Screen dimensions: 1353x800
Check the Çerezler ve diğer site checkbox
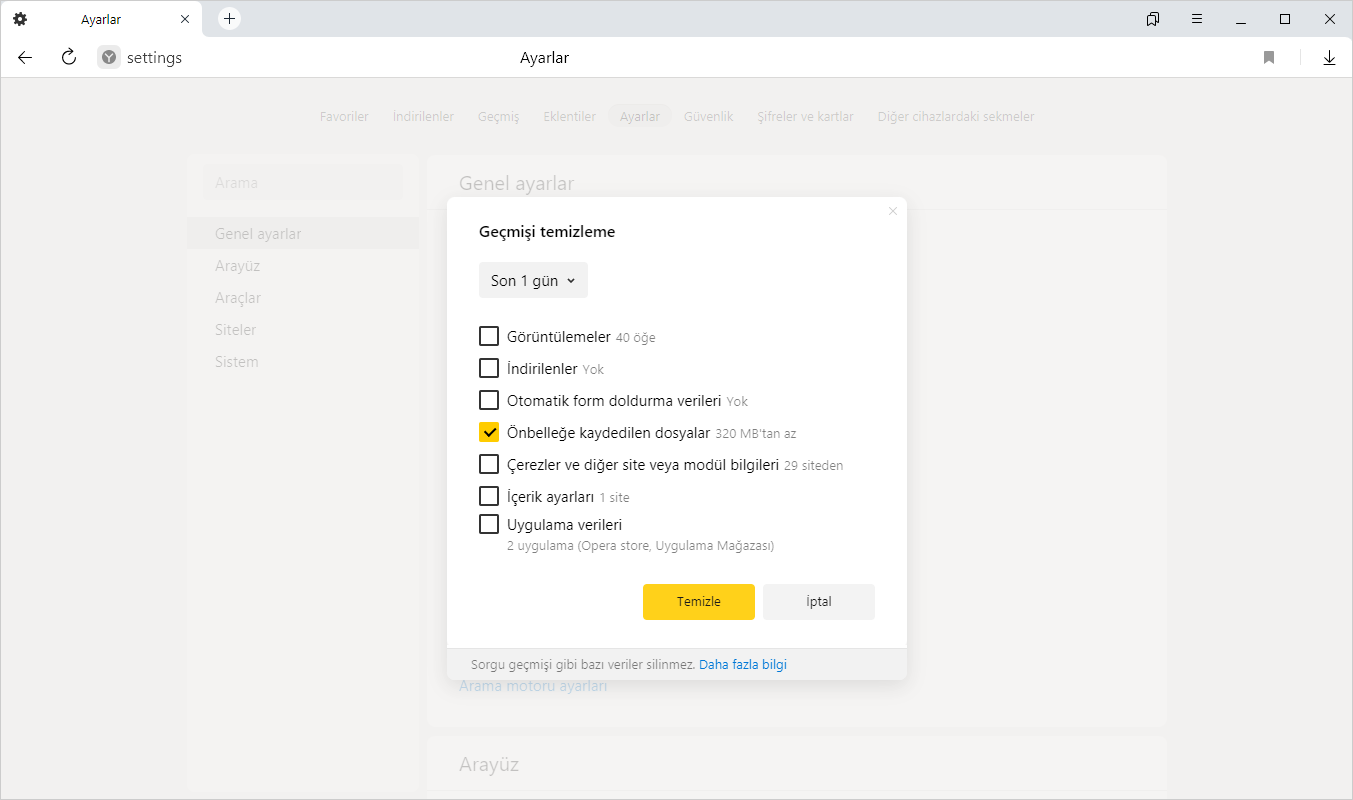pyautogui.click(x=489, y=464)
